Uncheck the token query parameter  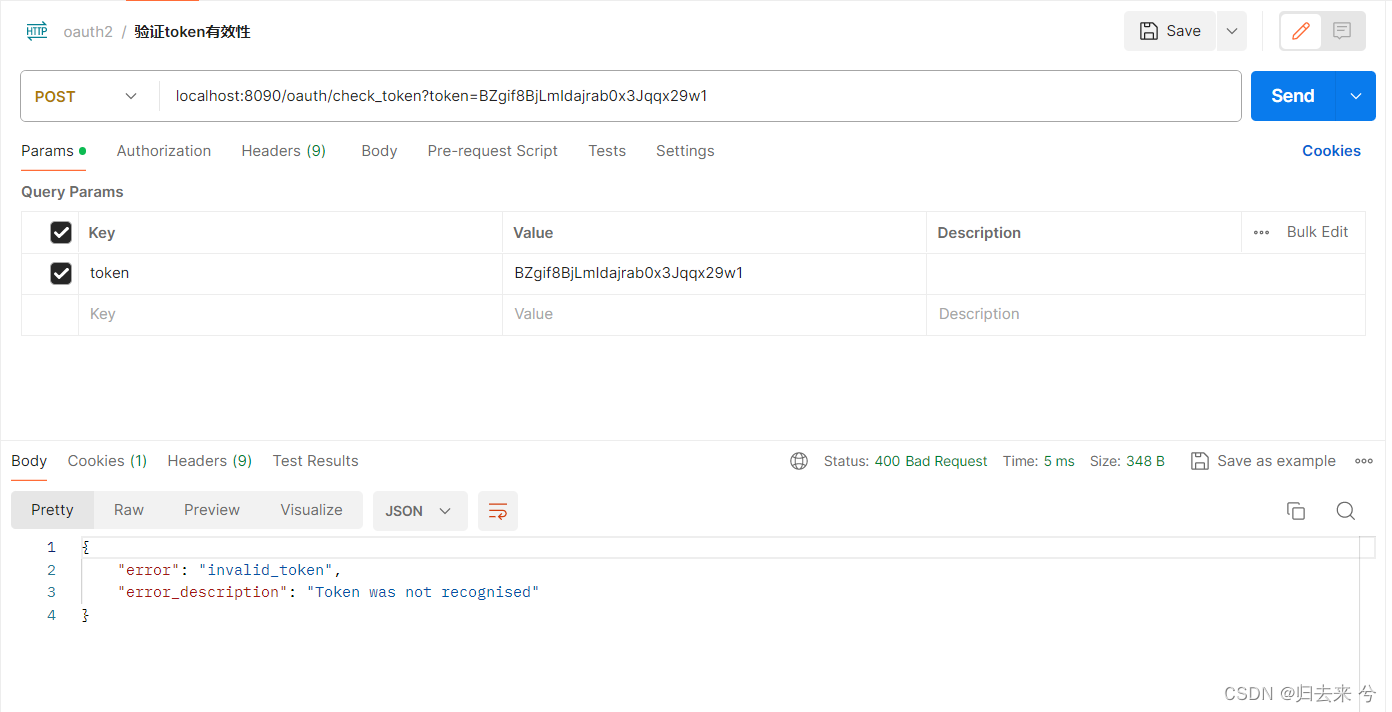[61, 273]
